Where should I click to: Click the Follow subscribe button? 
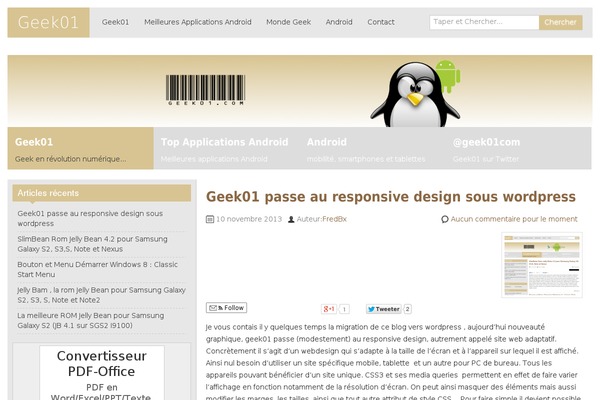pyautogui.click(x=227, y=308)
